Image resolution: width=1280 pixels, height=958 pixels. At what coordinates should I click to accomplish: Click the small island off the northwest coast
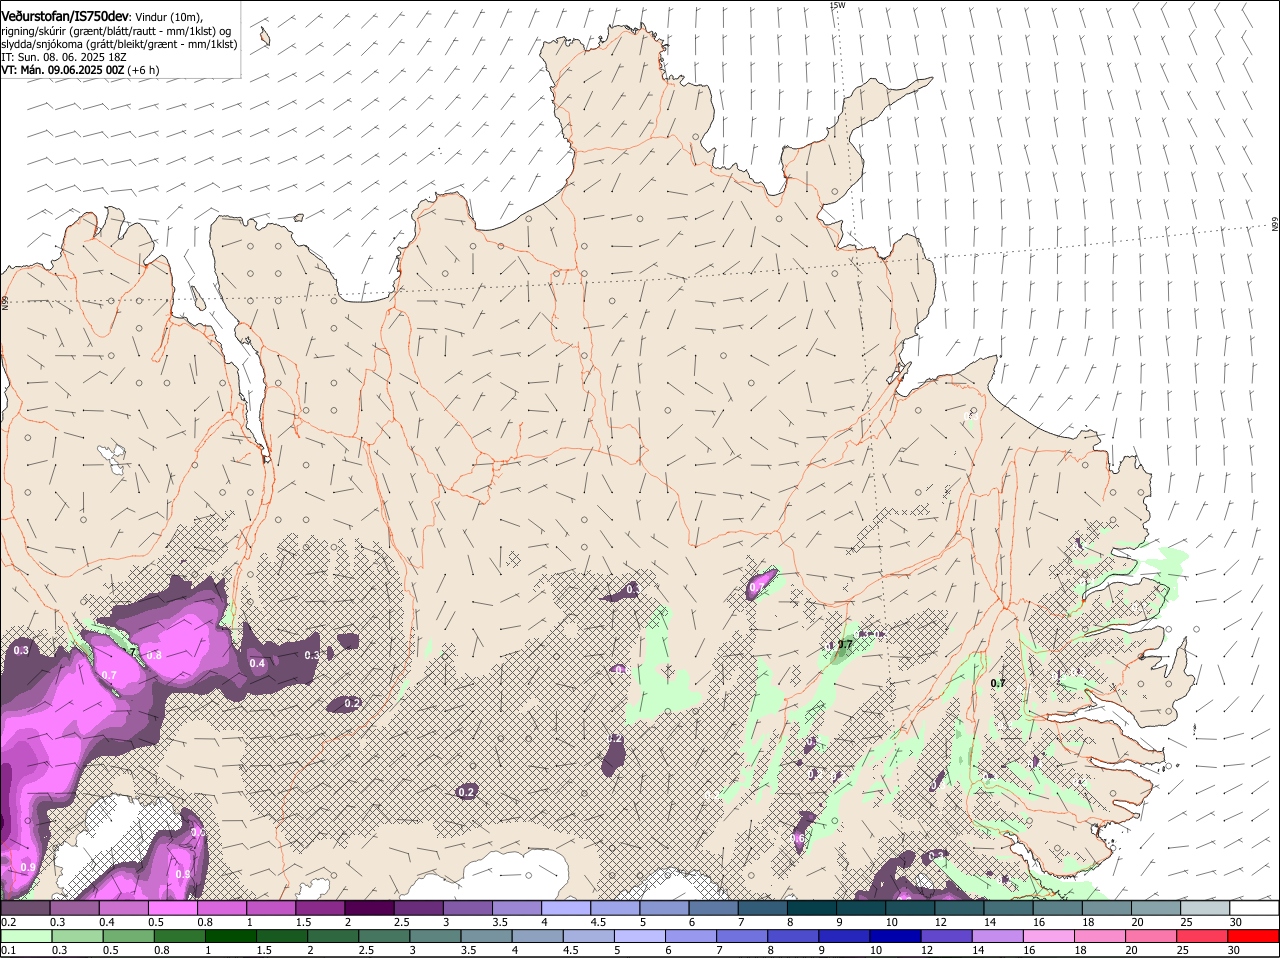265,37
